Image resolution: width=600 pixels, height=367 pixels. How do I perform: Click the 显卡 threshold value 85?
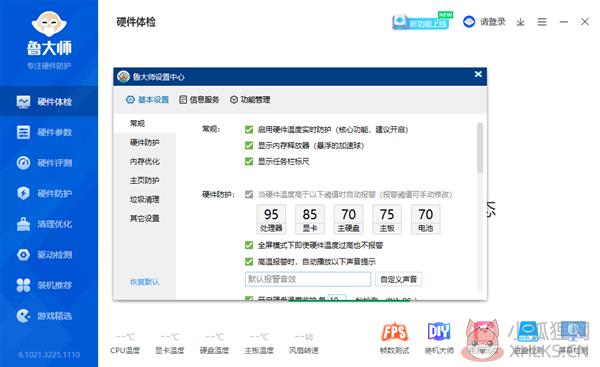[x=310, y=214]
